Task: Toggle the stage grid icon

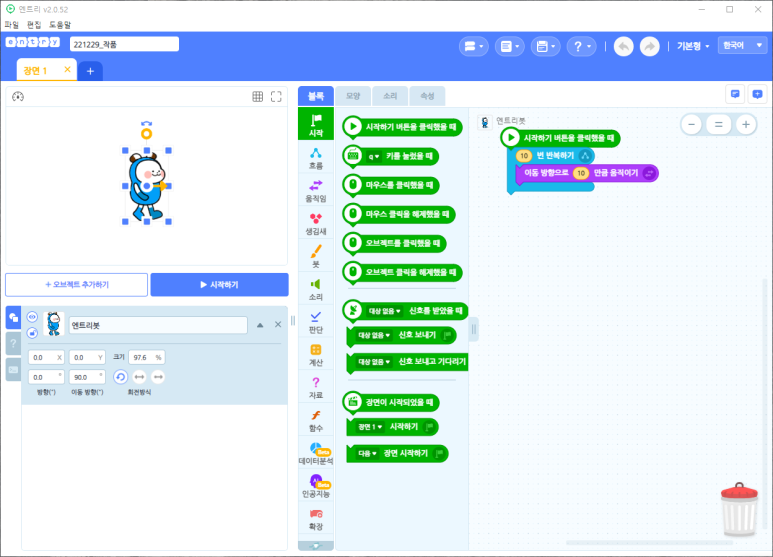Action: tap(257, 97)
